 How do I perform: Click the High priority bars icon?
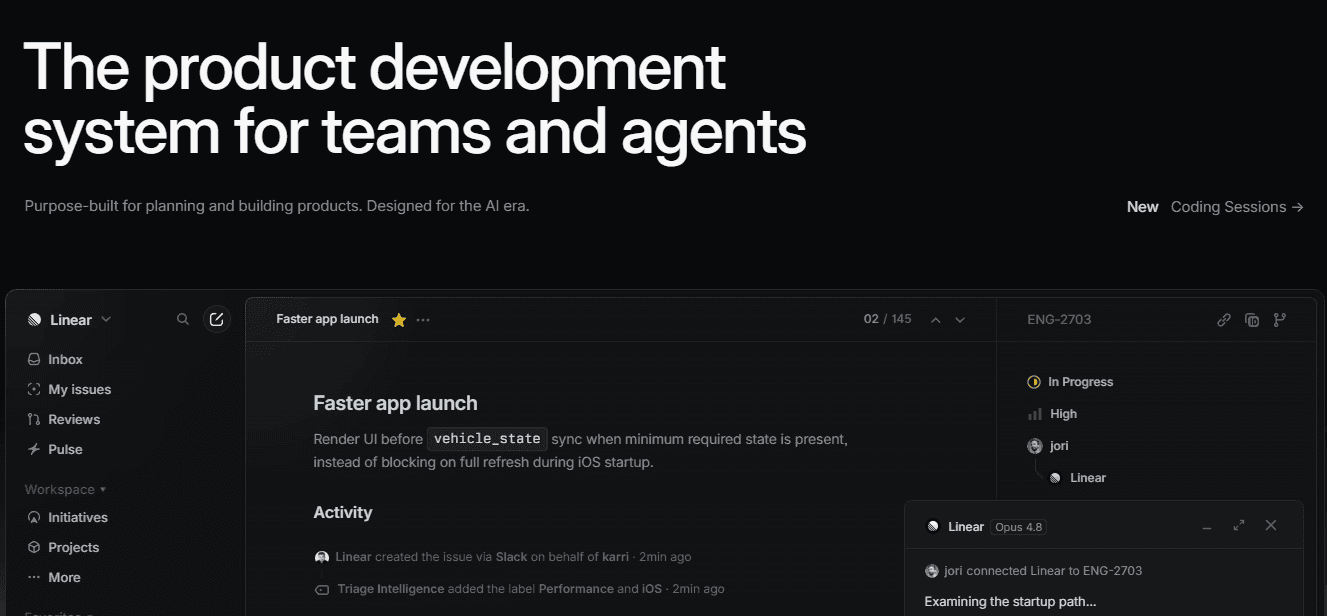click(1035, 414)
